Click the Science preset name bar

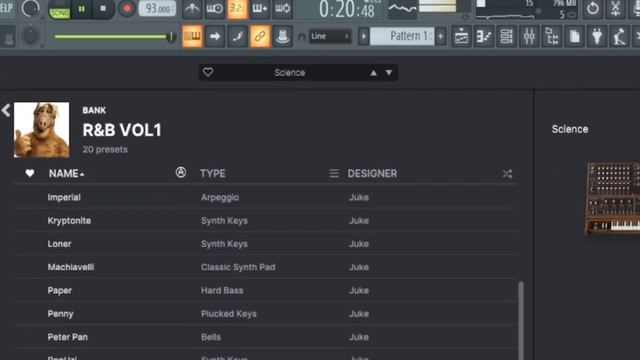[x=290, y=73]
